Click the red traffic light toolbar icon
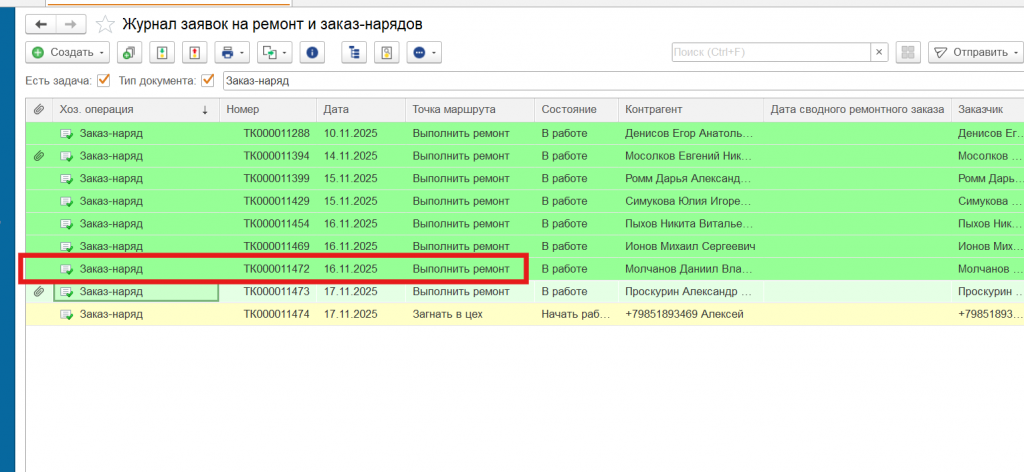 [194, 52]
